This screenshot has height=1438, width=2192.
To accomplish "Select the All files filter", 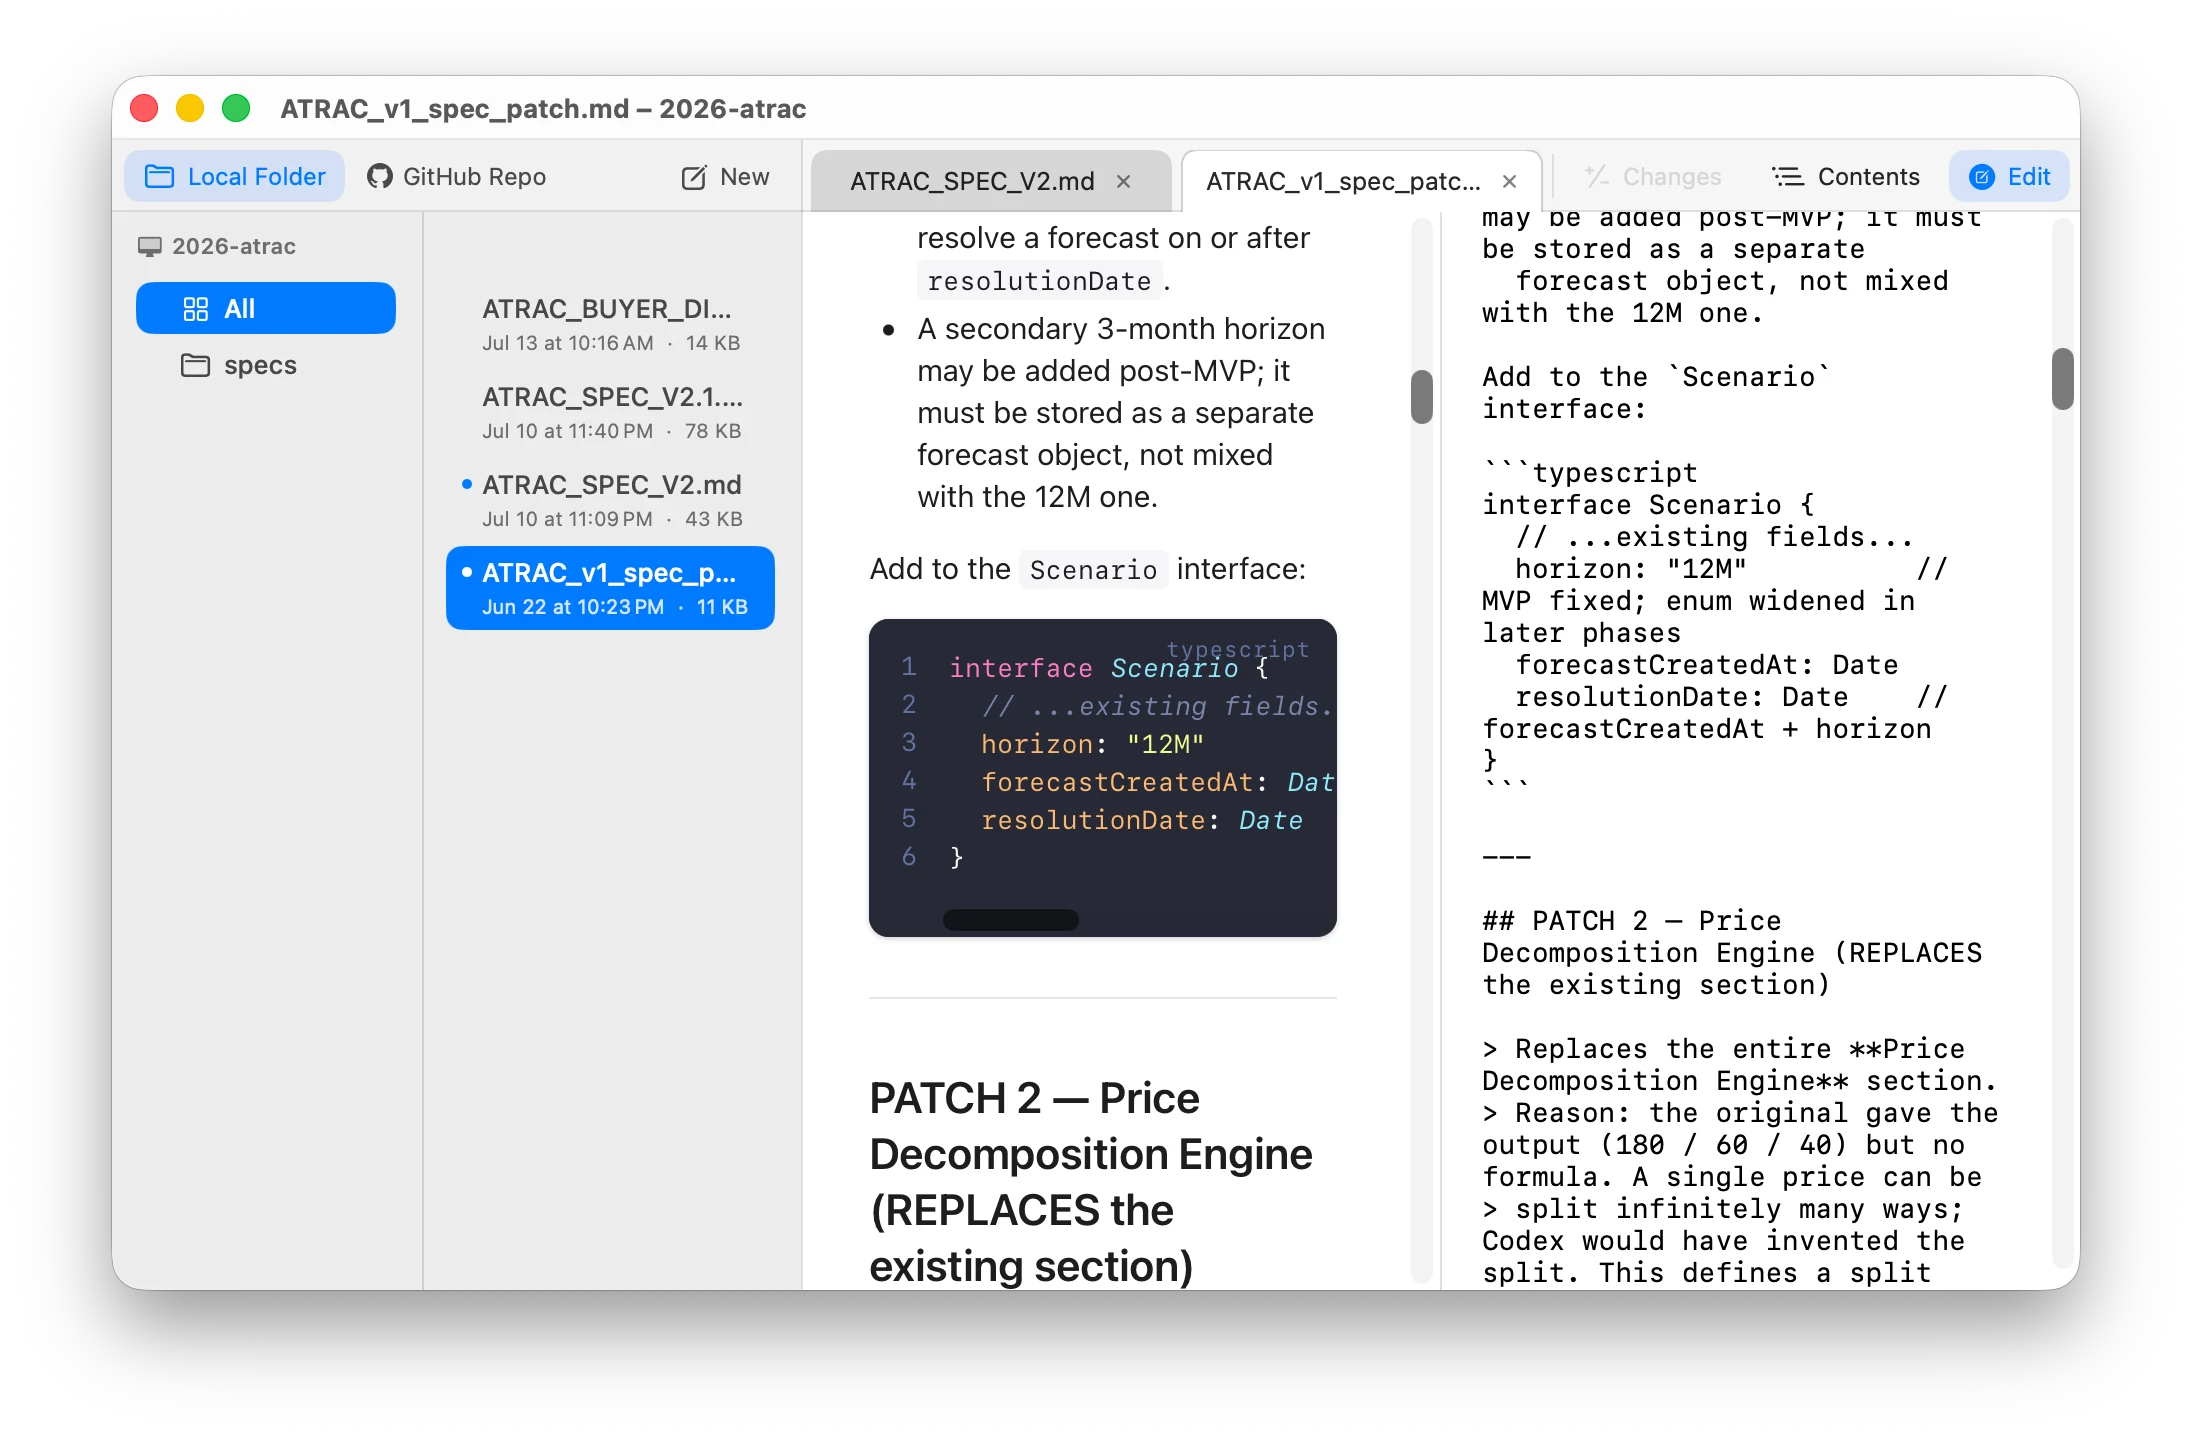I will tap(266, 308).
